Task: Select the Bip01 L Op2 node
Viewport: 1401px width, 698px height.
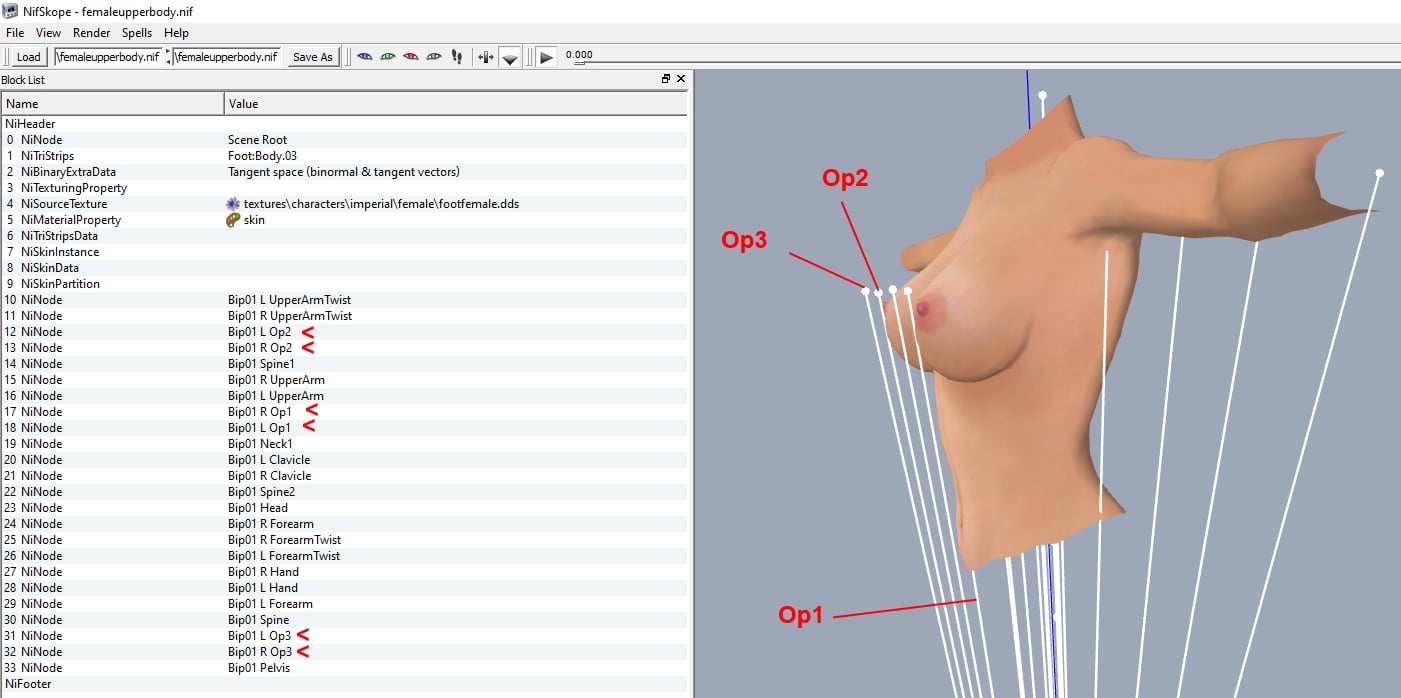Action: 344,332
